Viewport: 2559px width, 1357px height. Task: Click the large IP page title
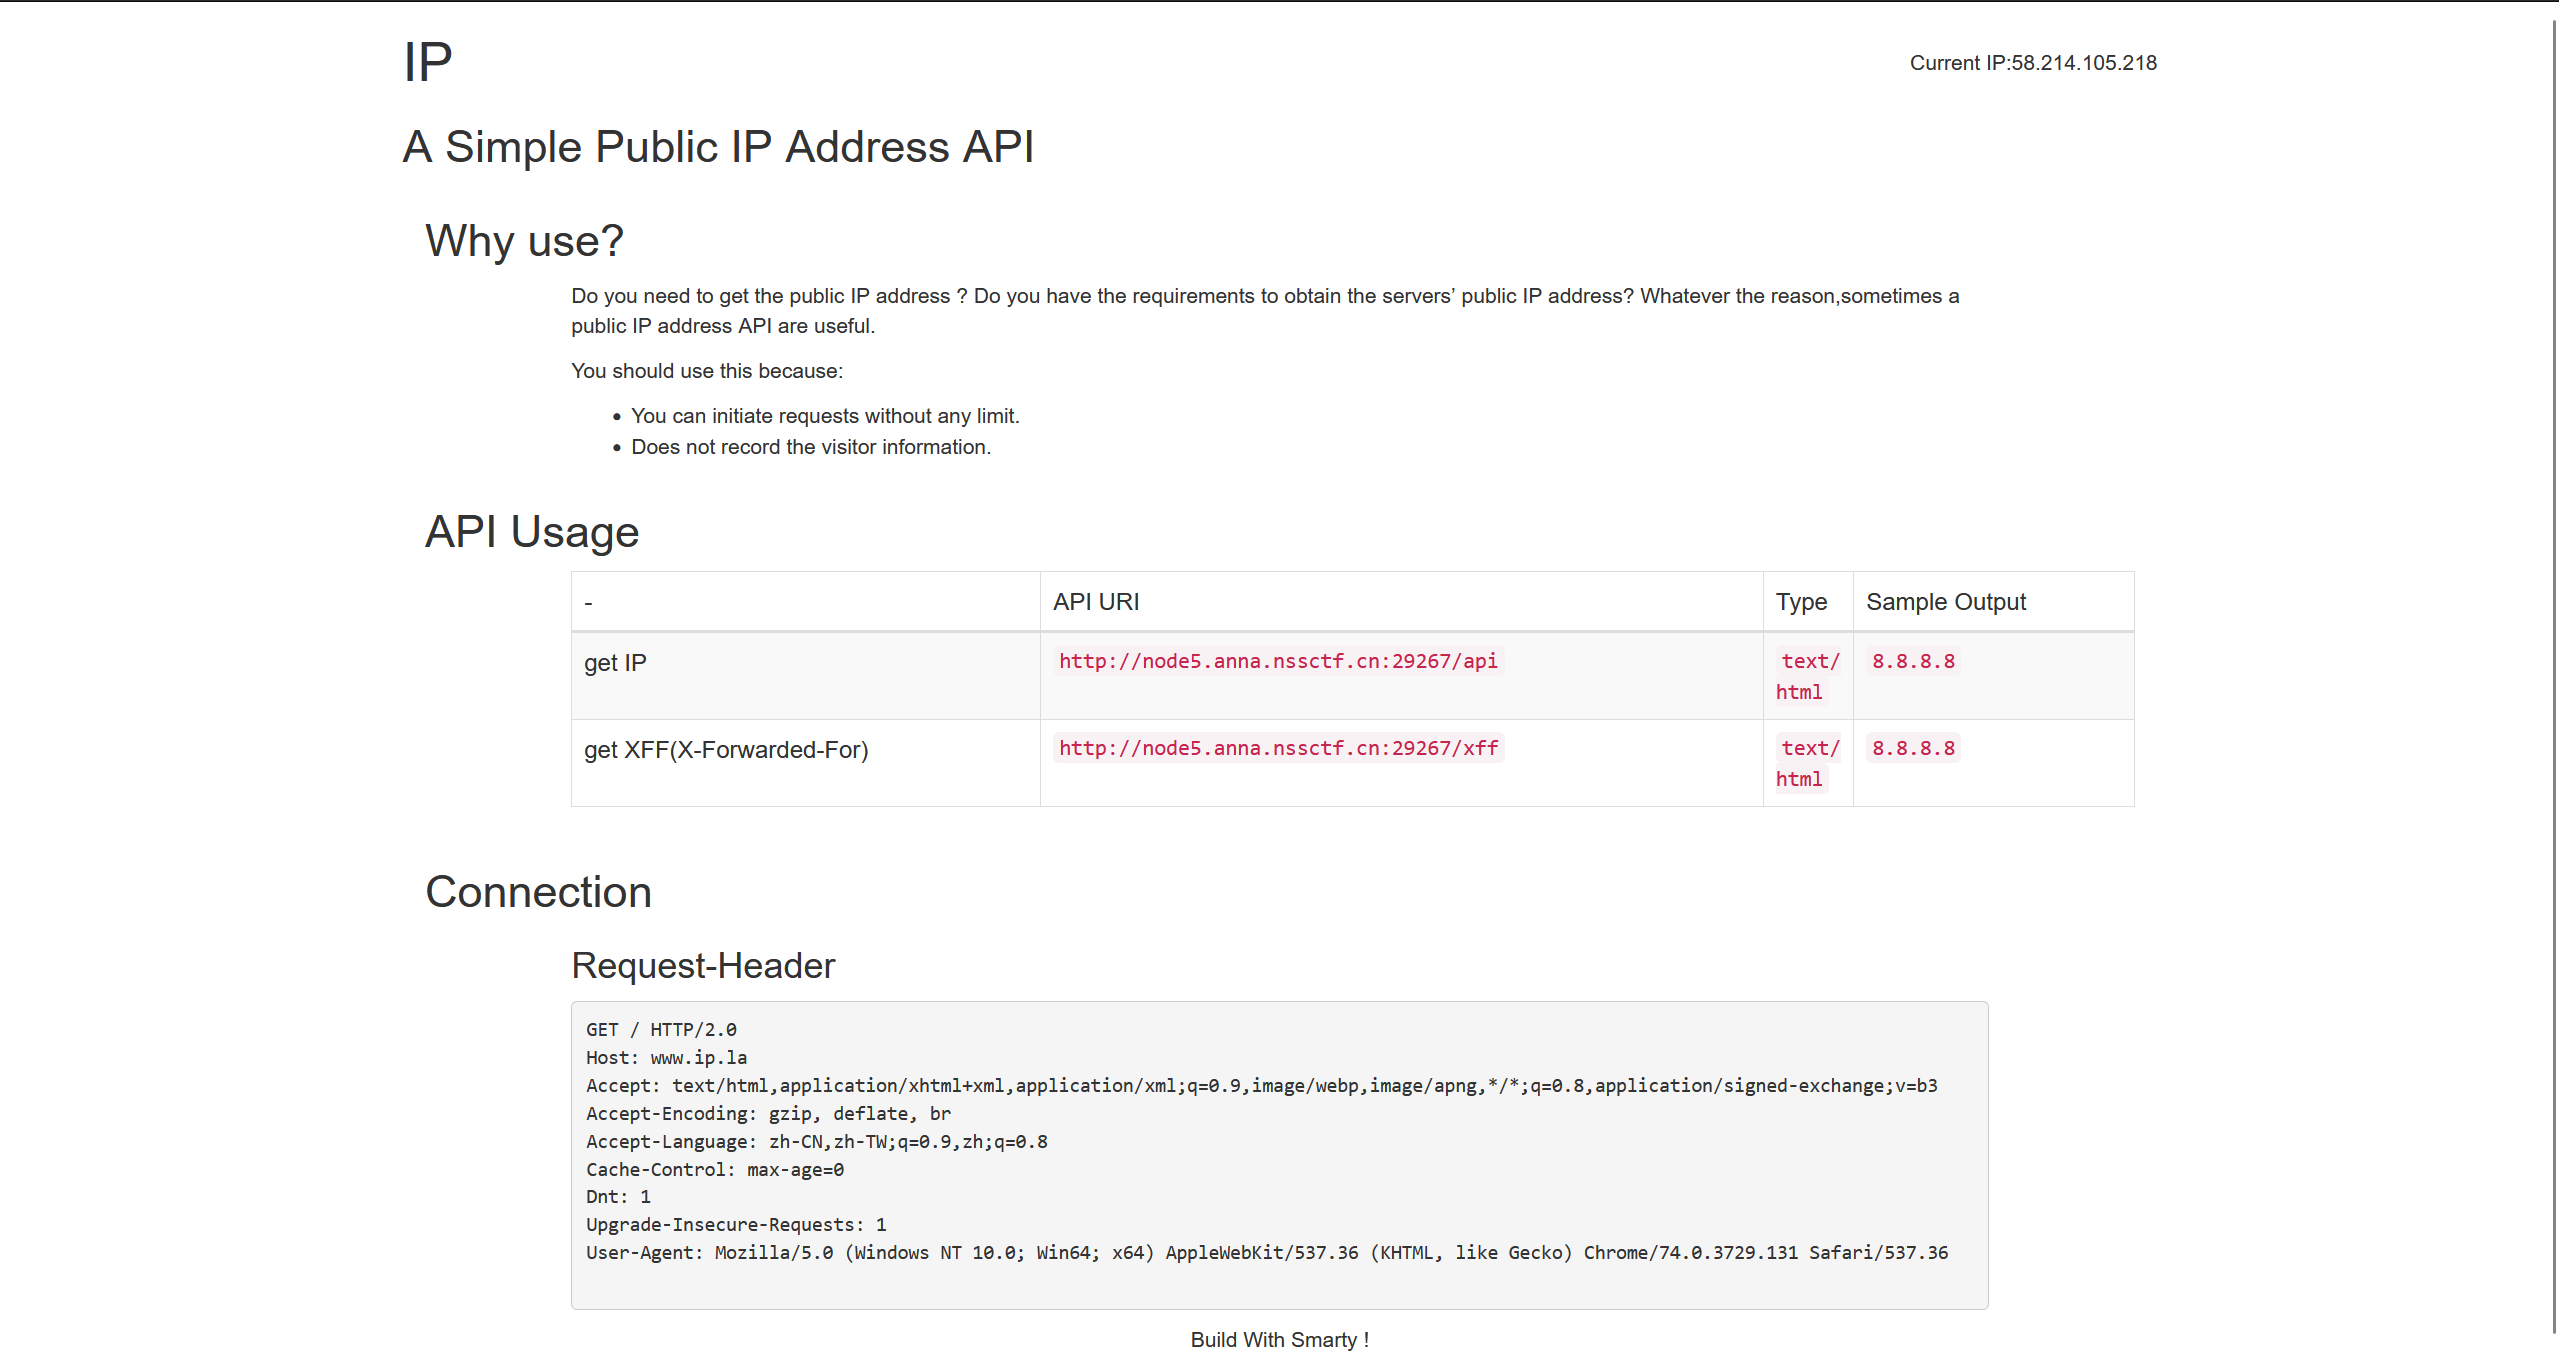tap(428, 63)
